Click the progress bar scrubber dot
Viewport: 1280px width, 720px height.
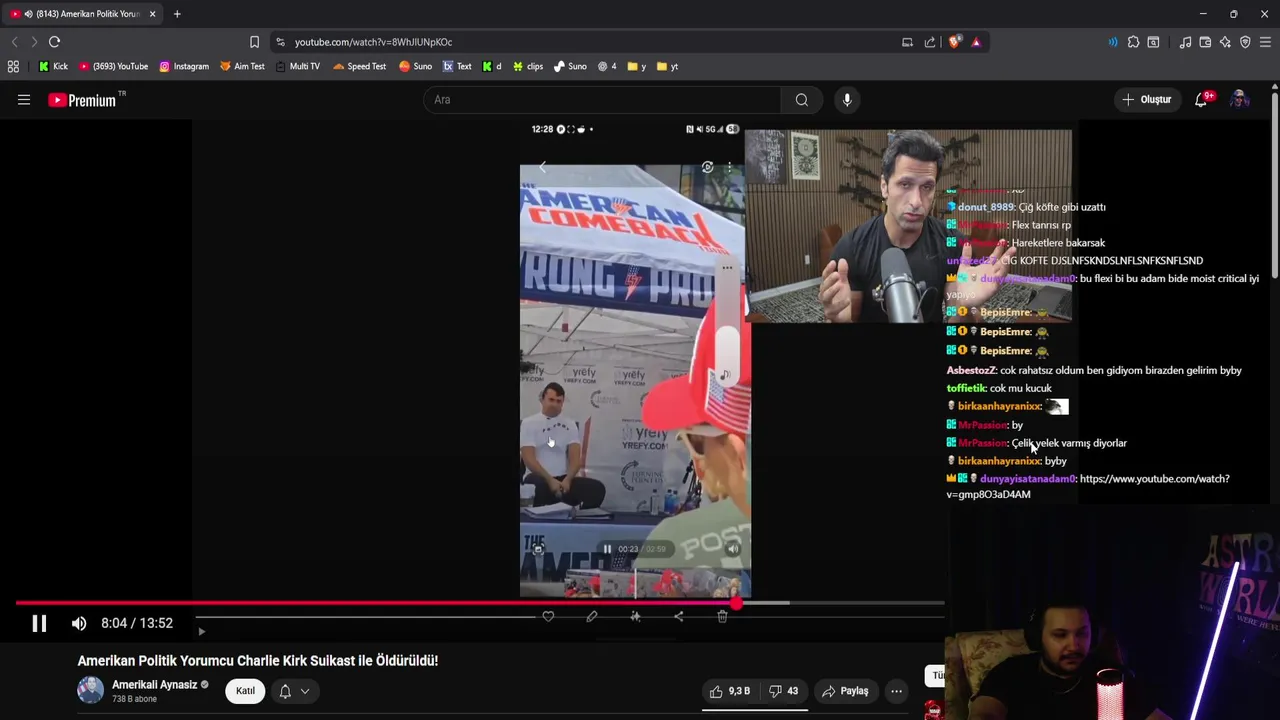pyautogui.click(x=737, y=603)
